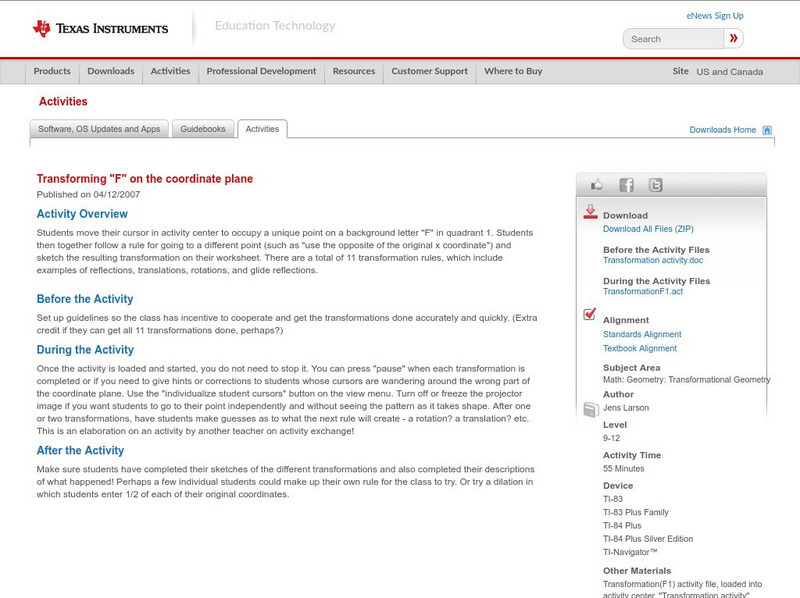Screen dimensions: 800x598
Task: Switch to the Guidebooks tab
Action: pos(203,129)
